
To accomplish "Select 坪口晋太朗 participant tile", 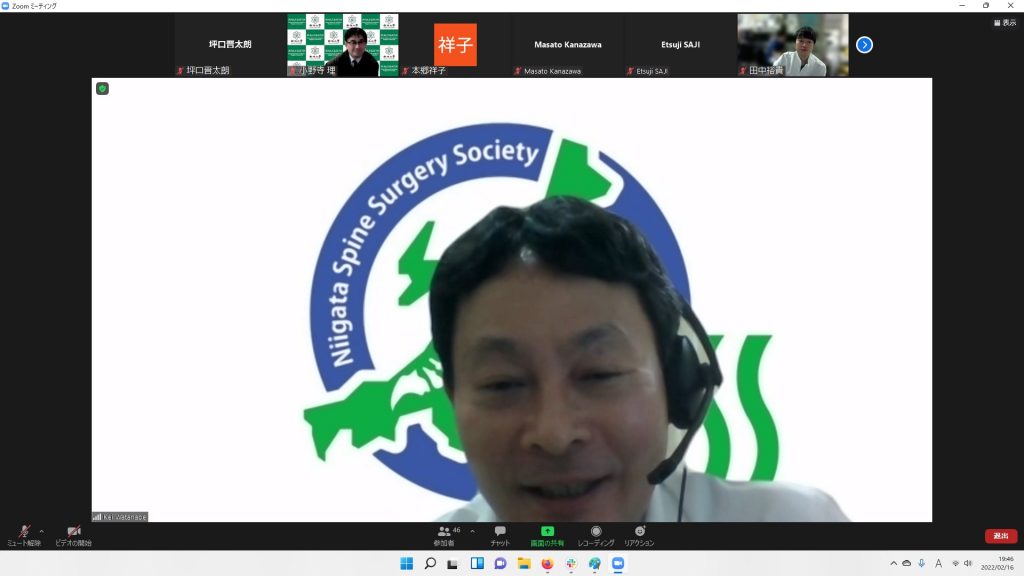I will point(230,45).
